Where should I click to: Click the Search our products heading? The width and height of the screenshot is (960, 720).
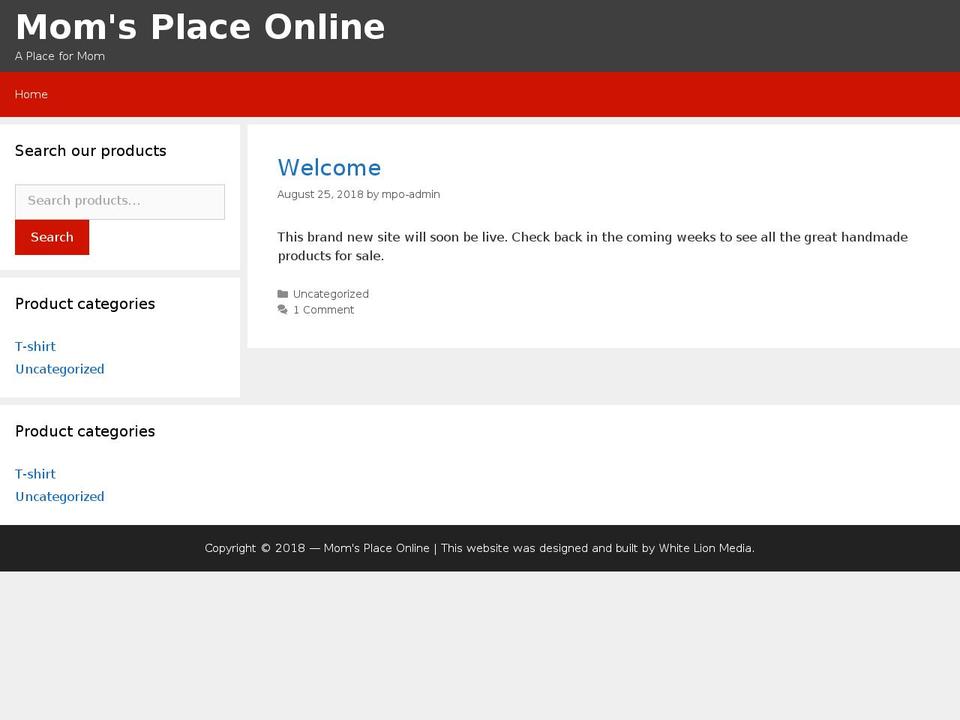tap(91, 151)
